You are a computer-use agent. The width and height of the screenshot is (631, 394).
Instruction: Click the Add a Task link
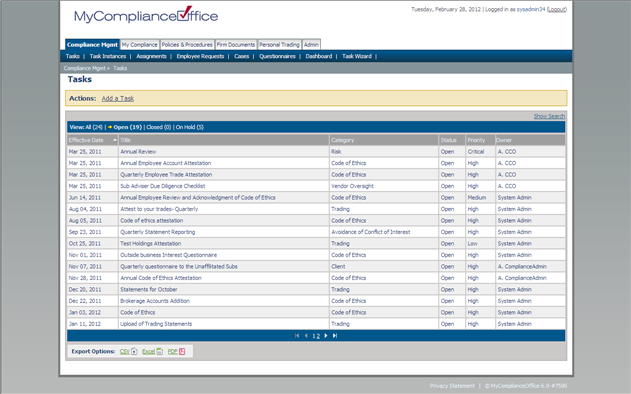point(118,98)
